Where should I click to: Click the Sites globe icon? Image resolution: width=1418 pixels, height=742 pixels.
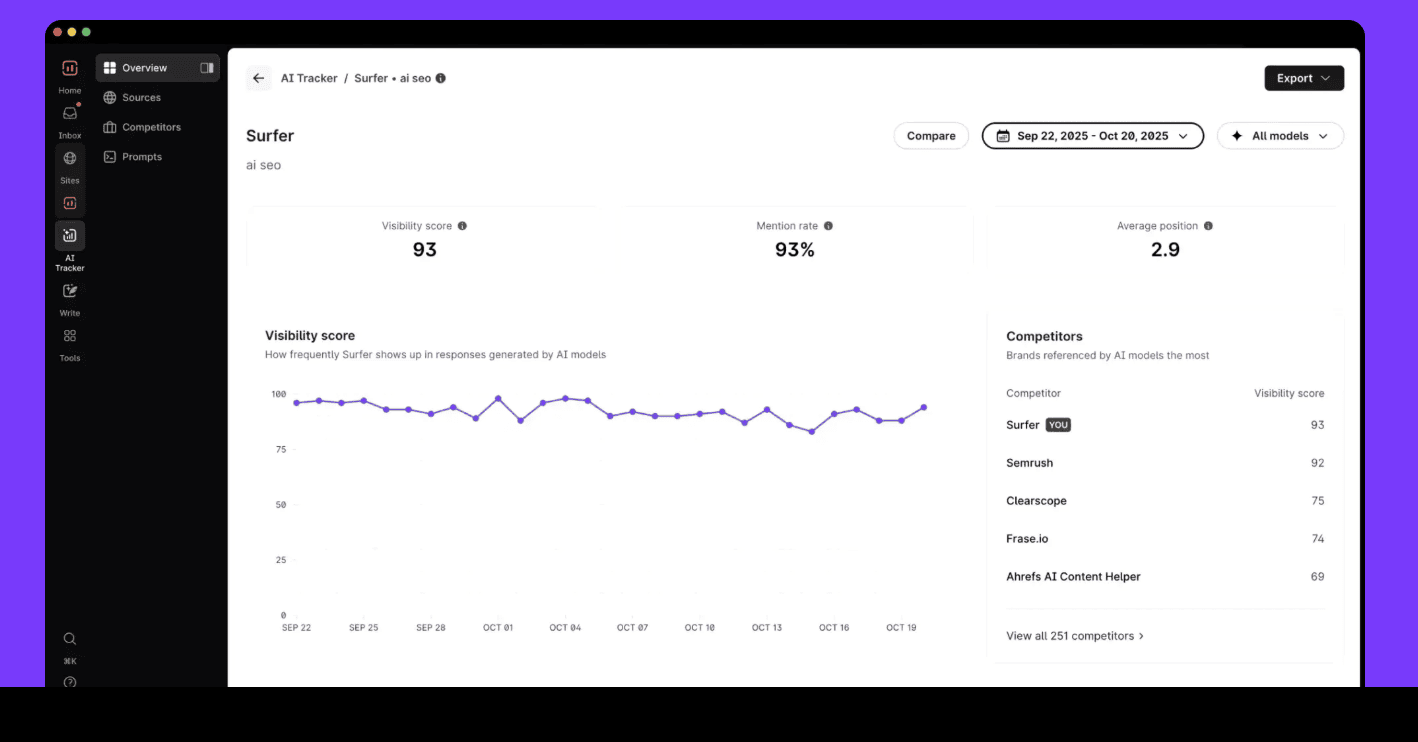tap(70, 158)
